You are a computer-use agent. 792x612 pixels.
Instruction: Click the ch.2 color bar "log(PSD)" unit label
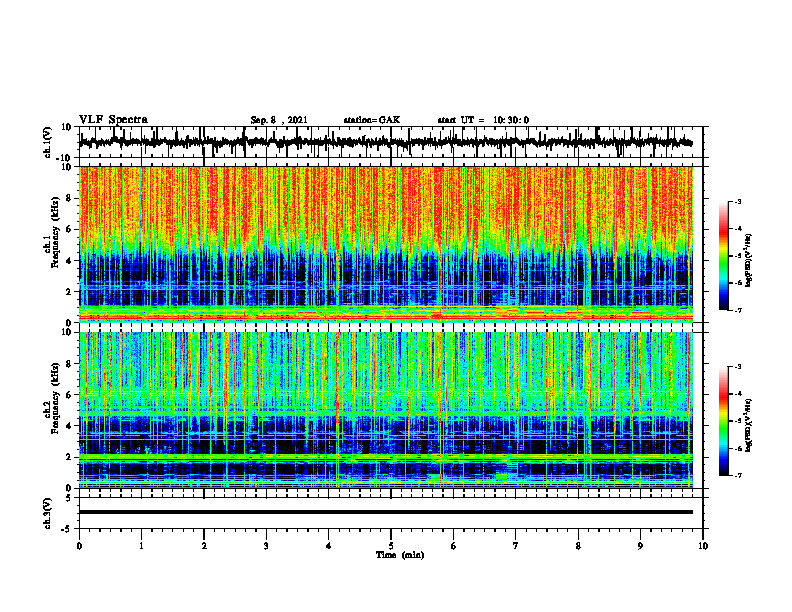click(x=749, y=425)
